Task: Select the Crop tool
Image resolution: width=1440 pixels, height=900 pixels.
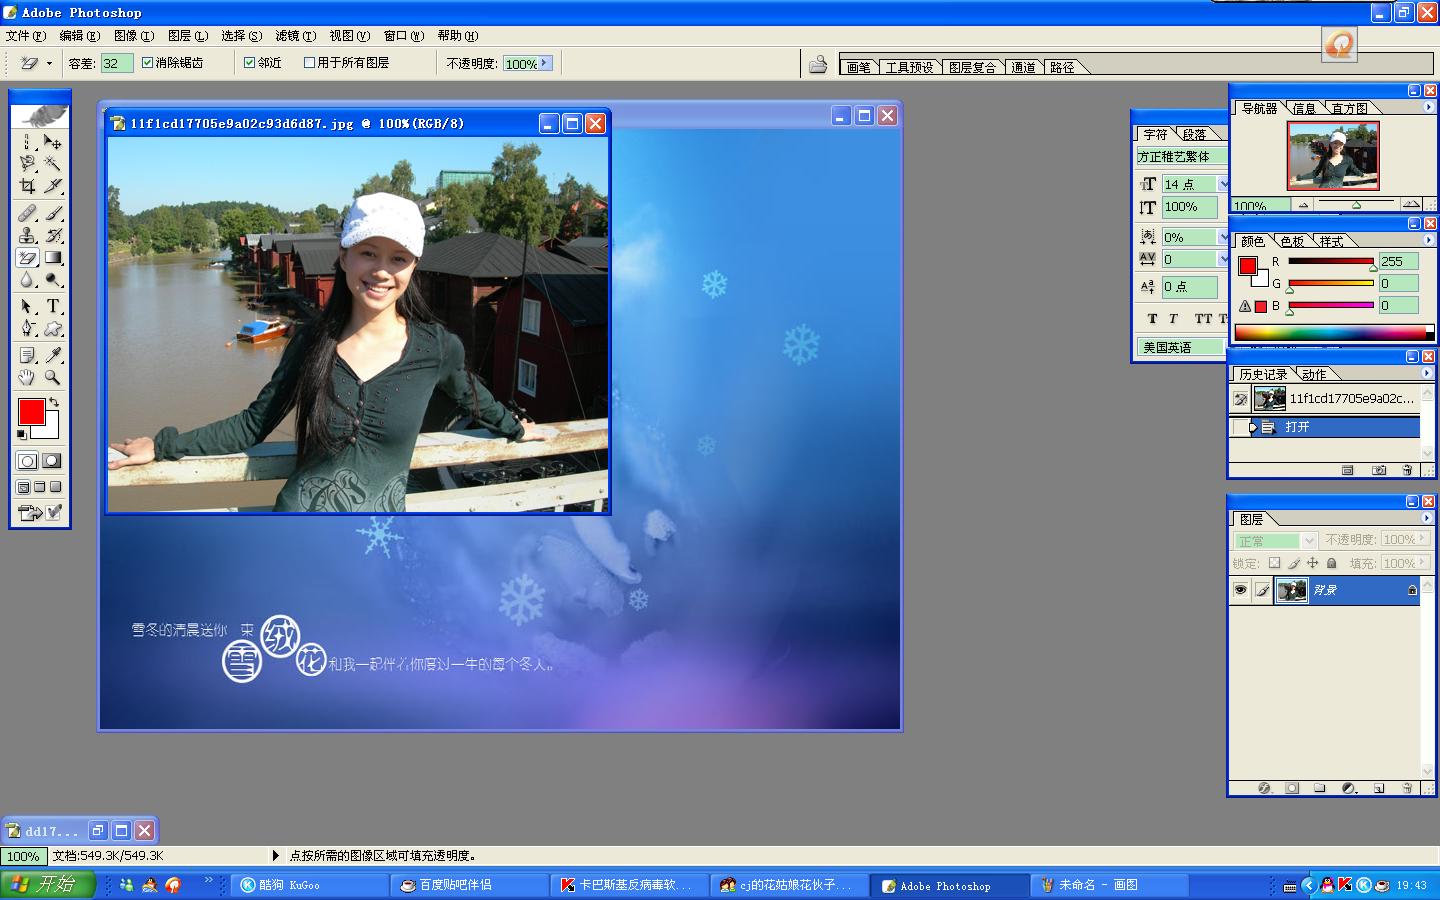Action: pyautogui.click(x=27, y=185)
